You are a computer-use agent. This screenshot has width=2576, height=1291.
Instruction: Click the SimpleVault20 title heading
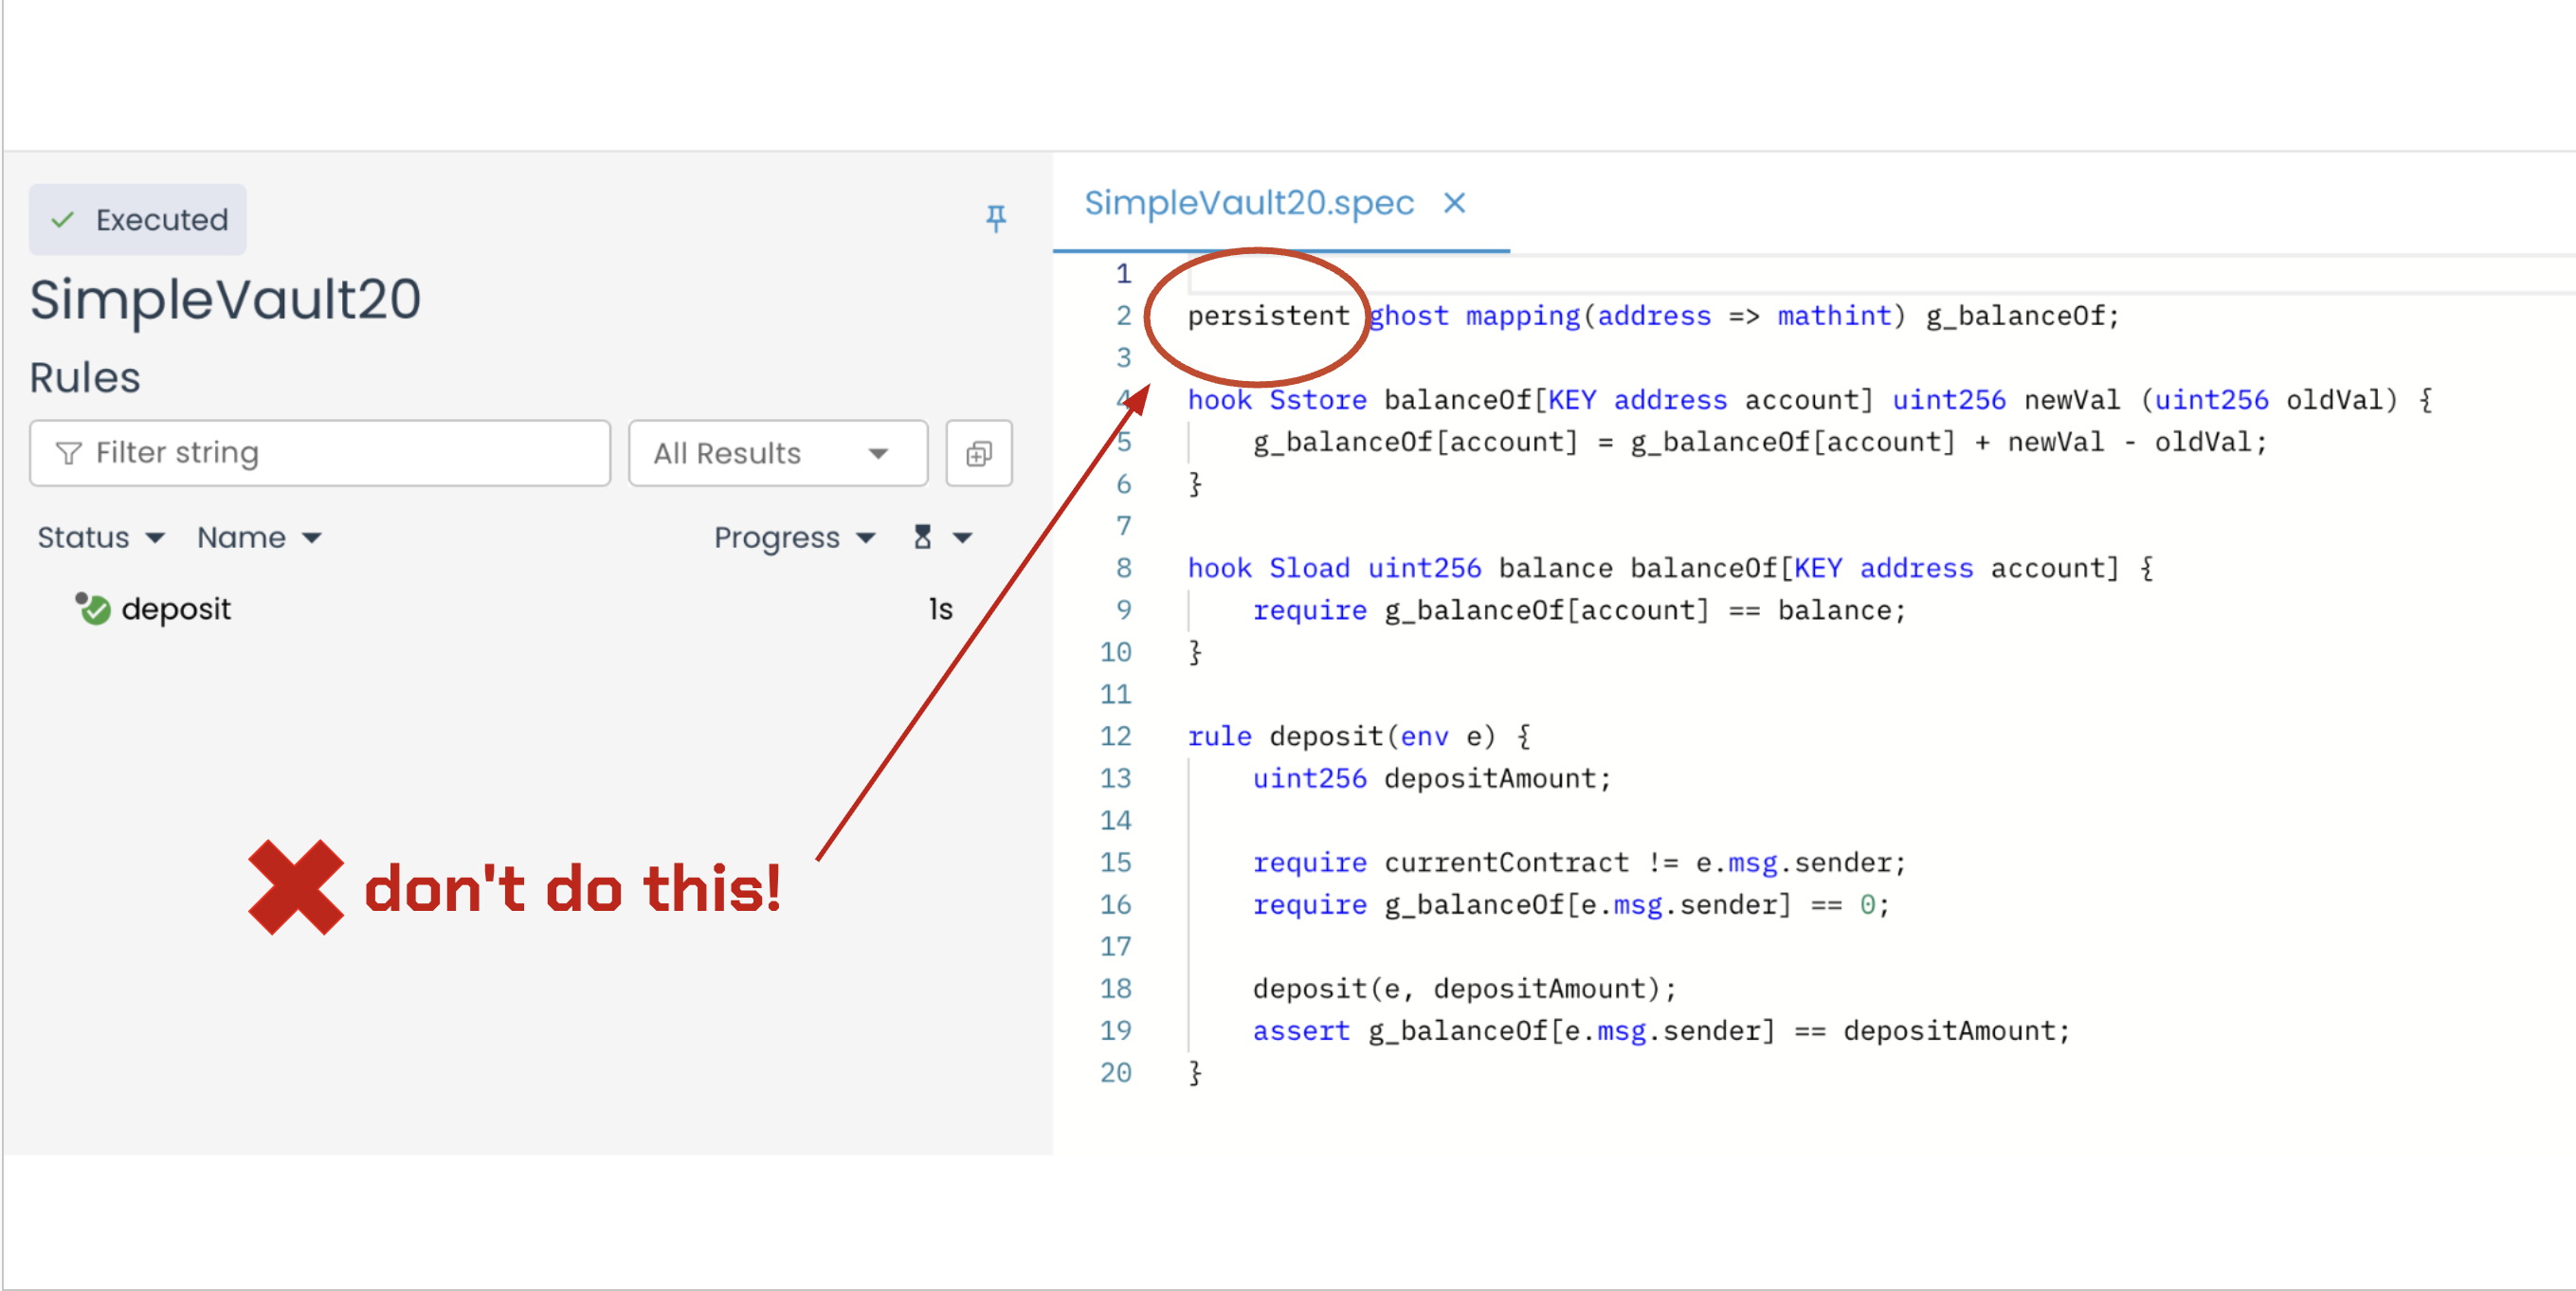(x=225, y=299)
